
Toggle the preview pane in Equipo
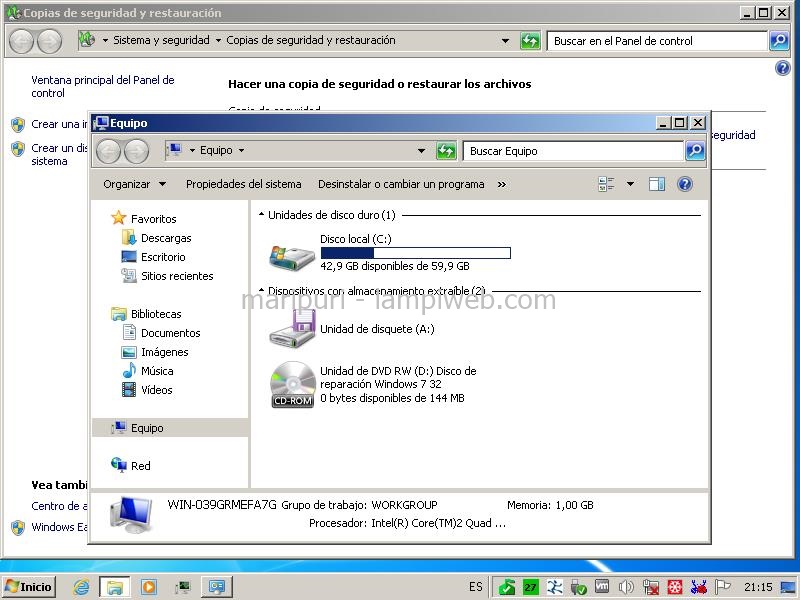(x=657, y=184)
